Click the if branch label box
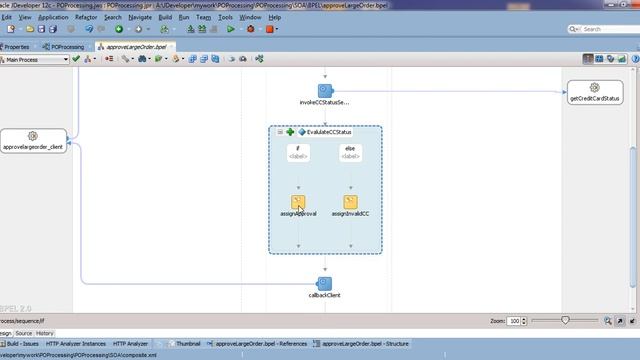The width and height of the screenshot is (640, 360). click(x=298, y=153)
